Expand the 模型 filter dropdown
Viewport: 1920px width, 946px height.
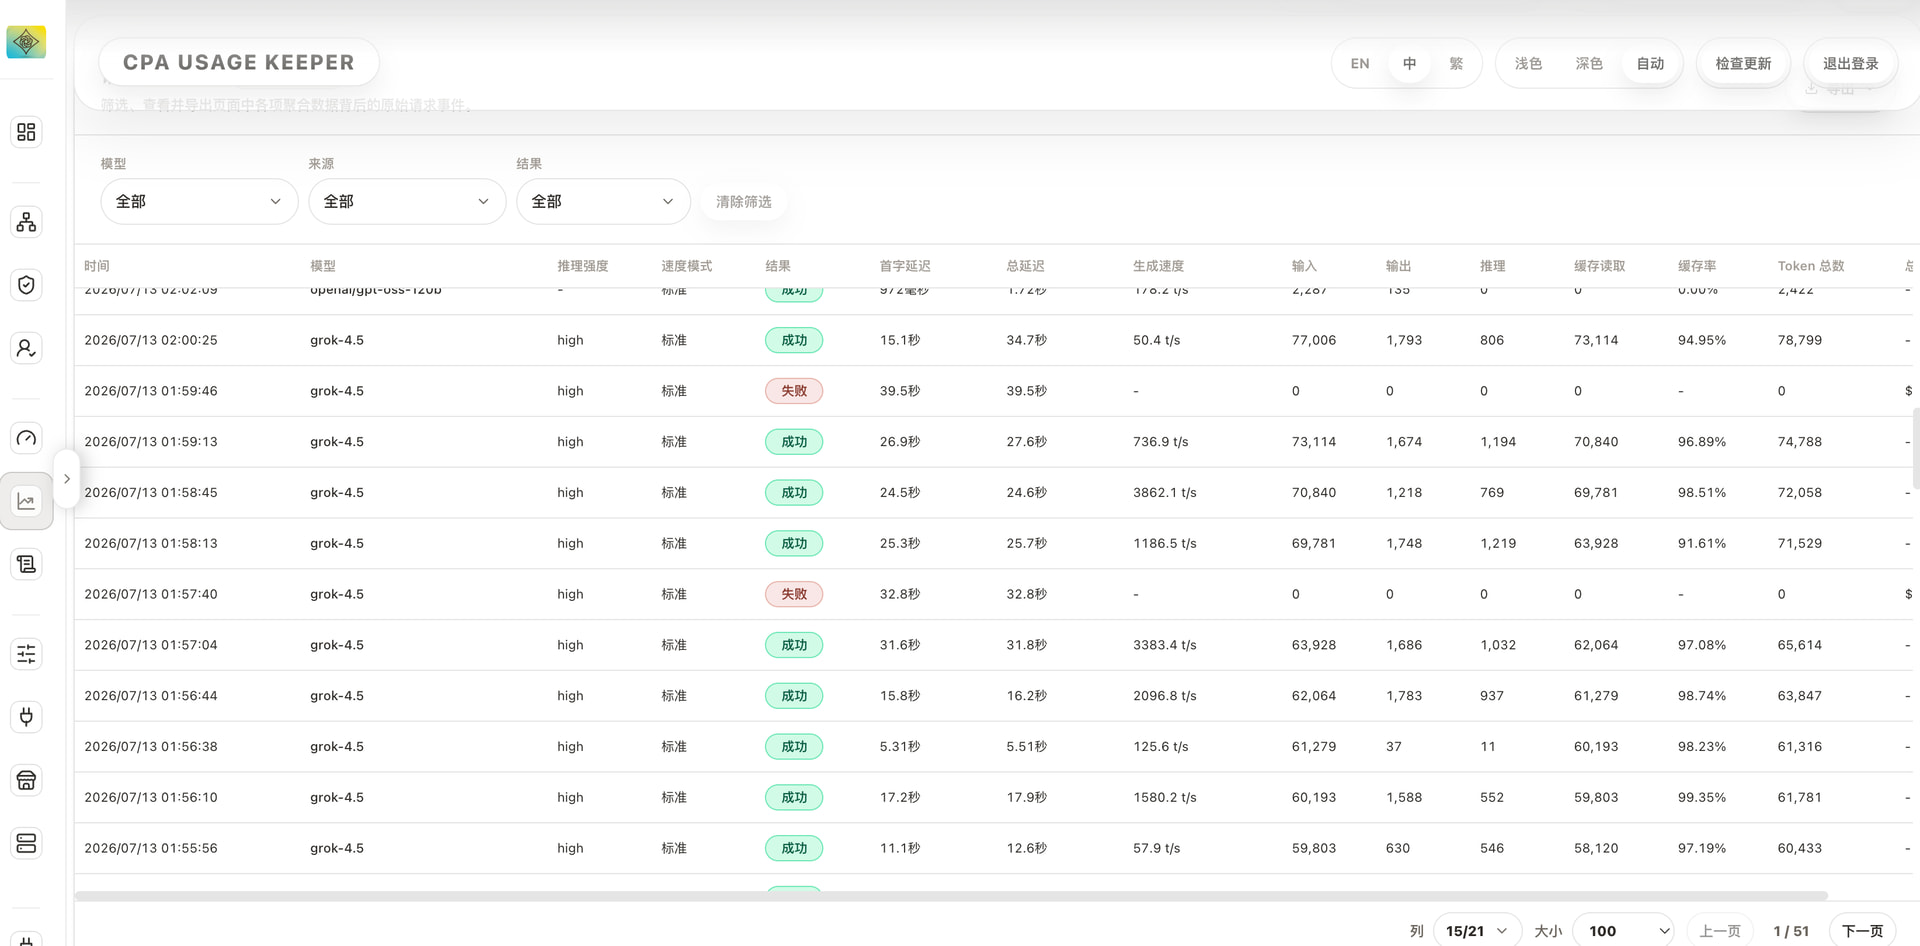[199, 201]
